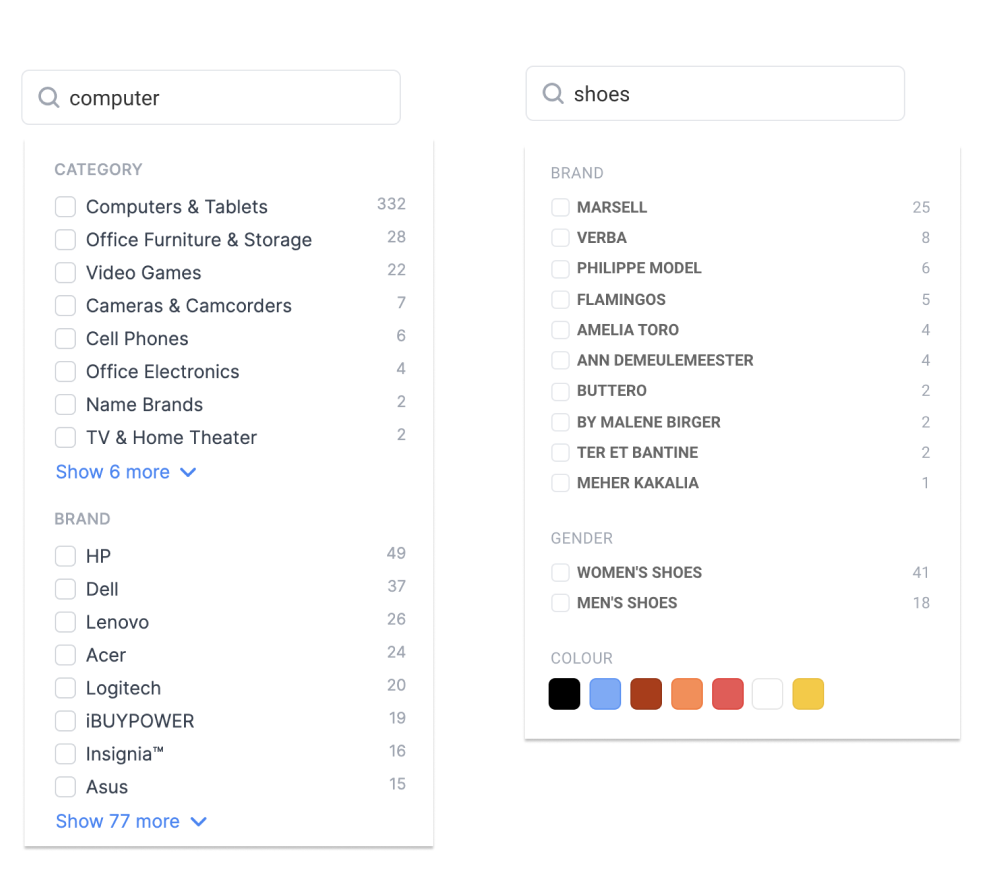Select the MARSELL brand checkbox
The height and width of the screenshot is (880, 988).
[x=560, y=207]
